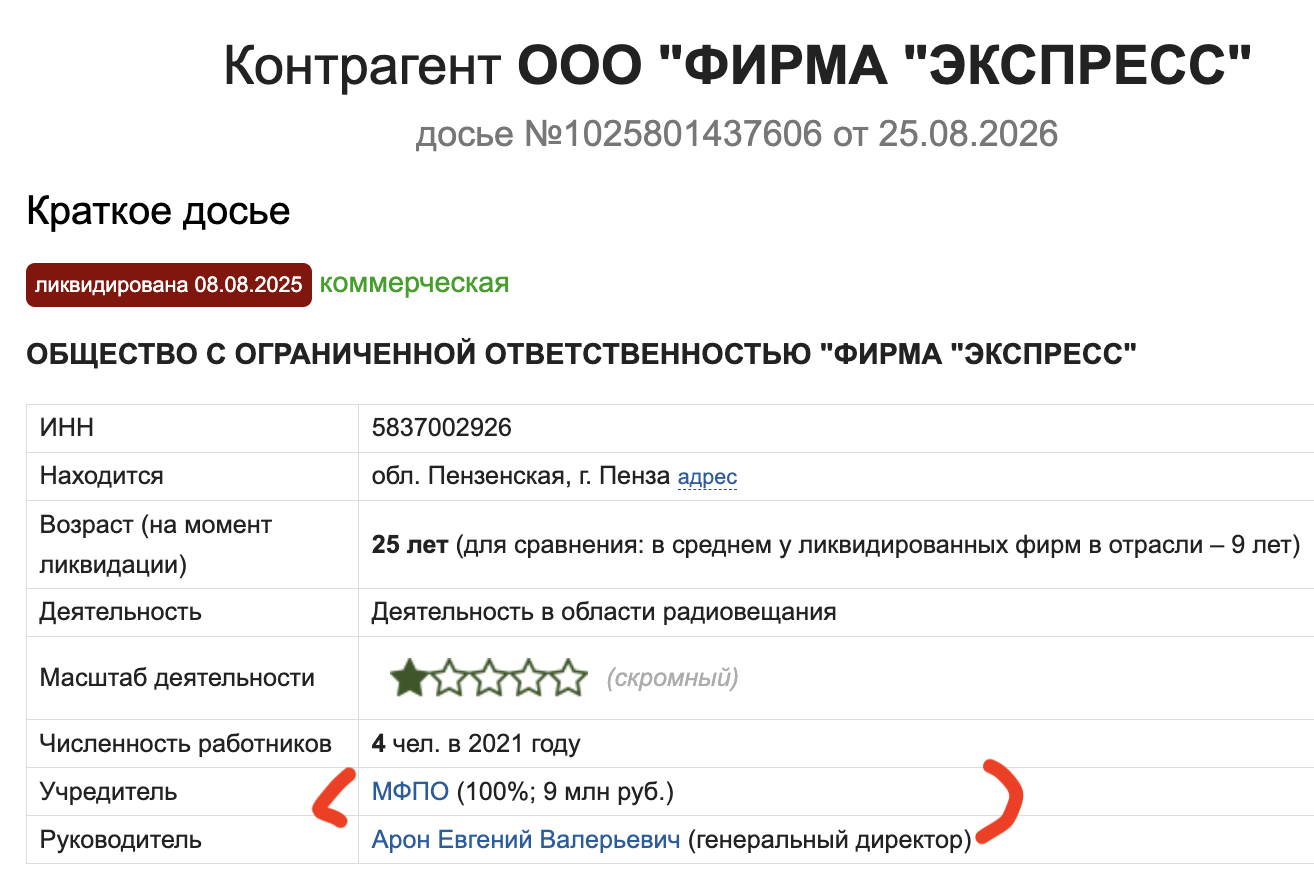Click the ликвидирована 08.08.2025 red badge

[168, 285]
